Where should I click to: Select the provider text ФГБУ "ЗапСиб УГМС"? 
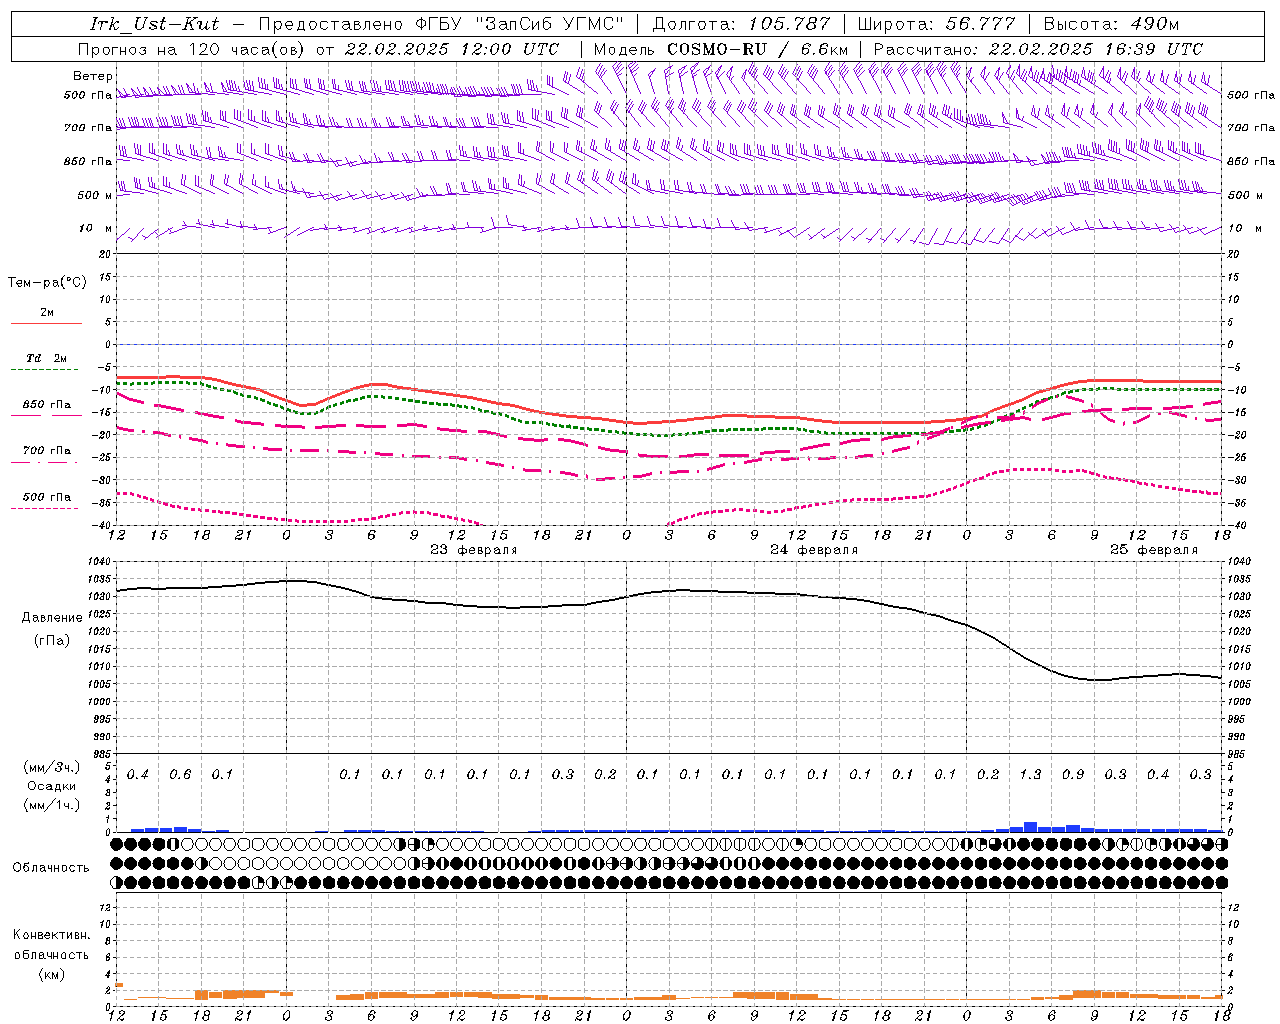(x=521, y=24)
